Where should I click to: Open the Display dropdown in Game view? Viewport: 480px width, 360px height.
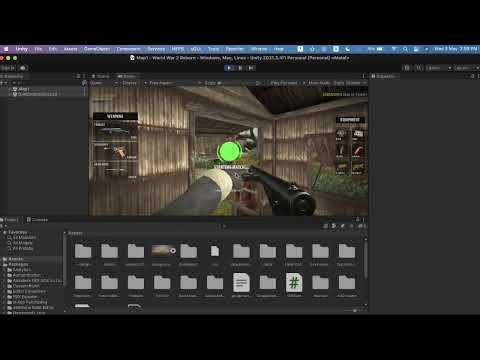click(x=132, y=83)
